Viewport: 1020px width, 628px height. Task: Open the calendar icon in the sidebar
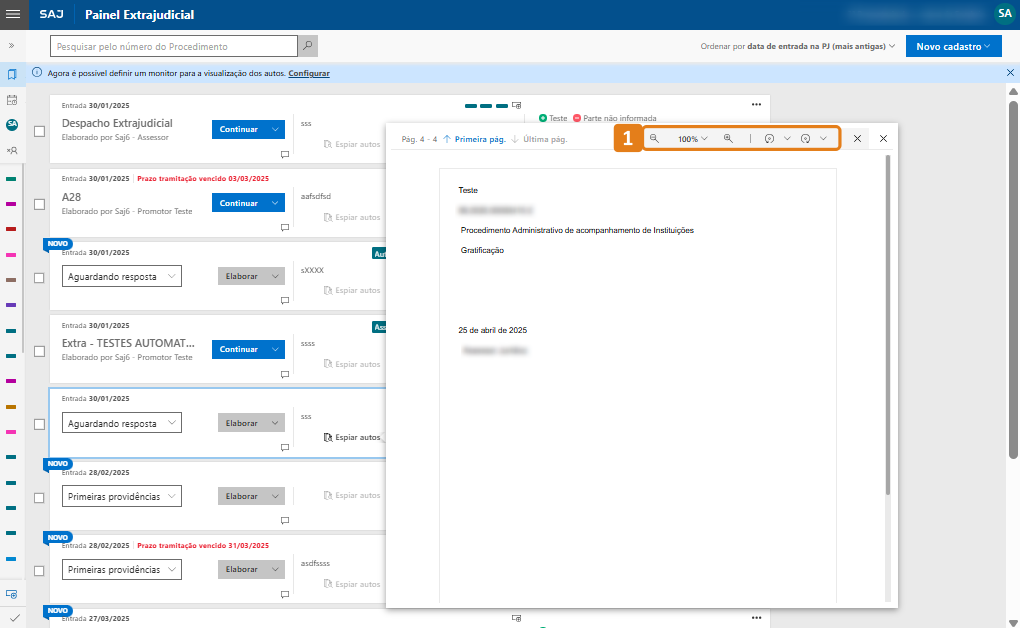pyautogui.click(x=12, y=100)
